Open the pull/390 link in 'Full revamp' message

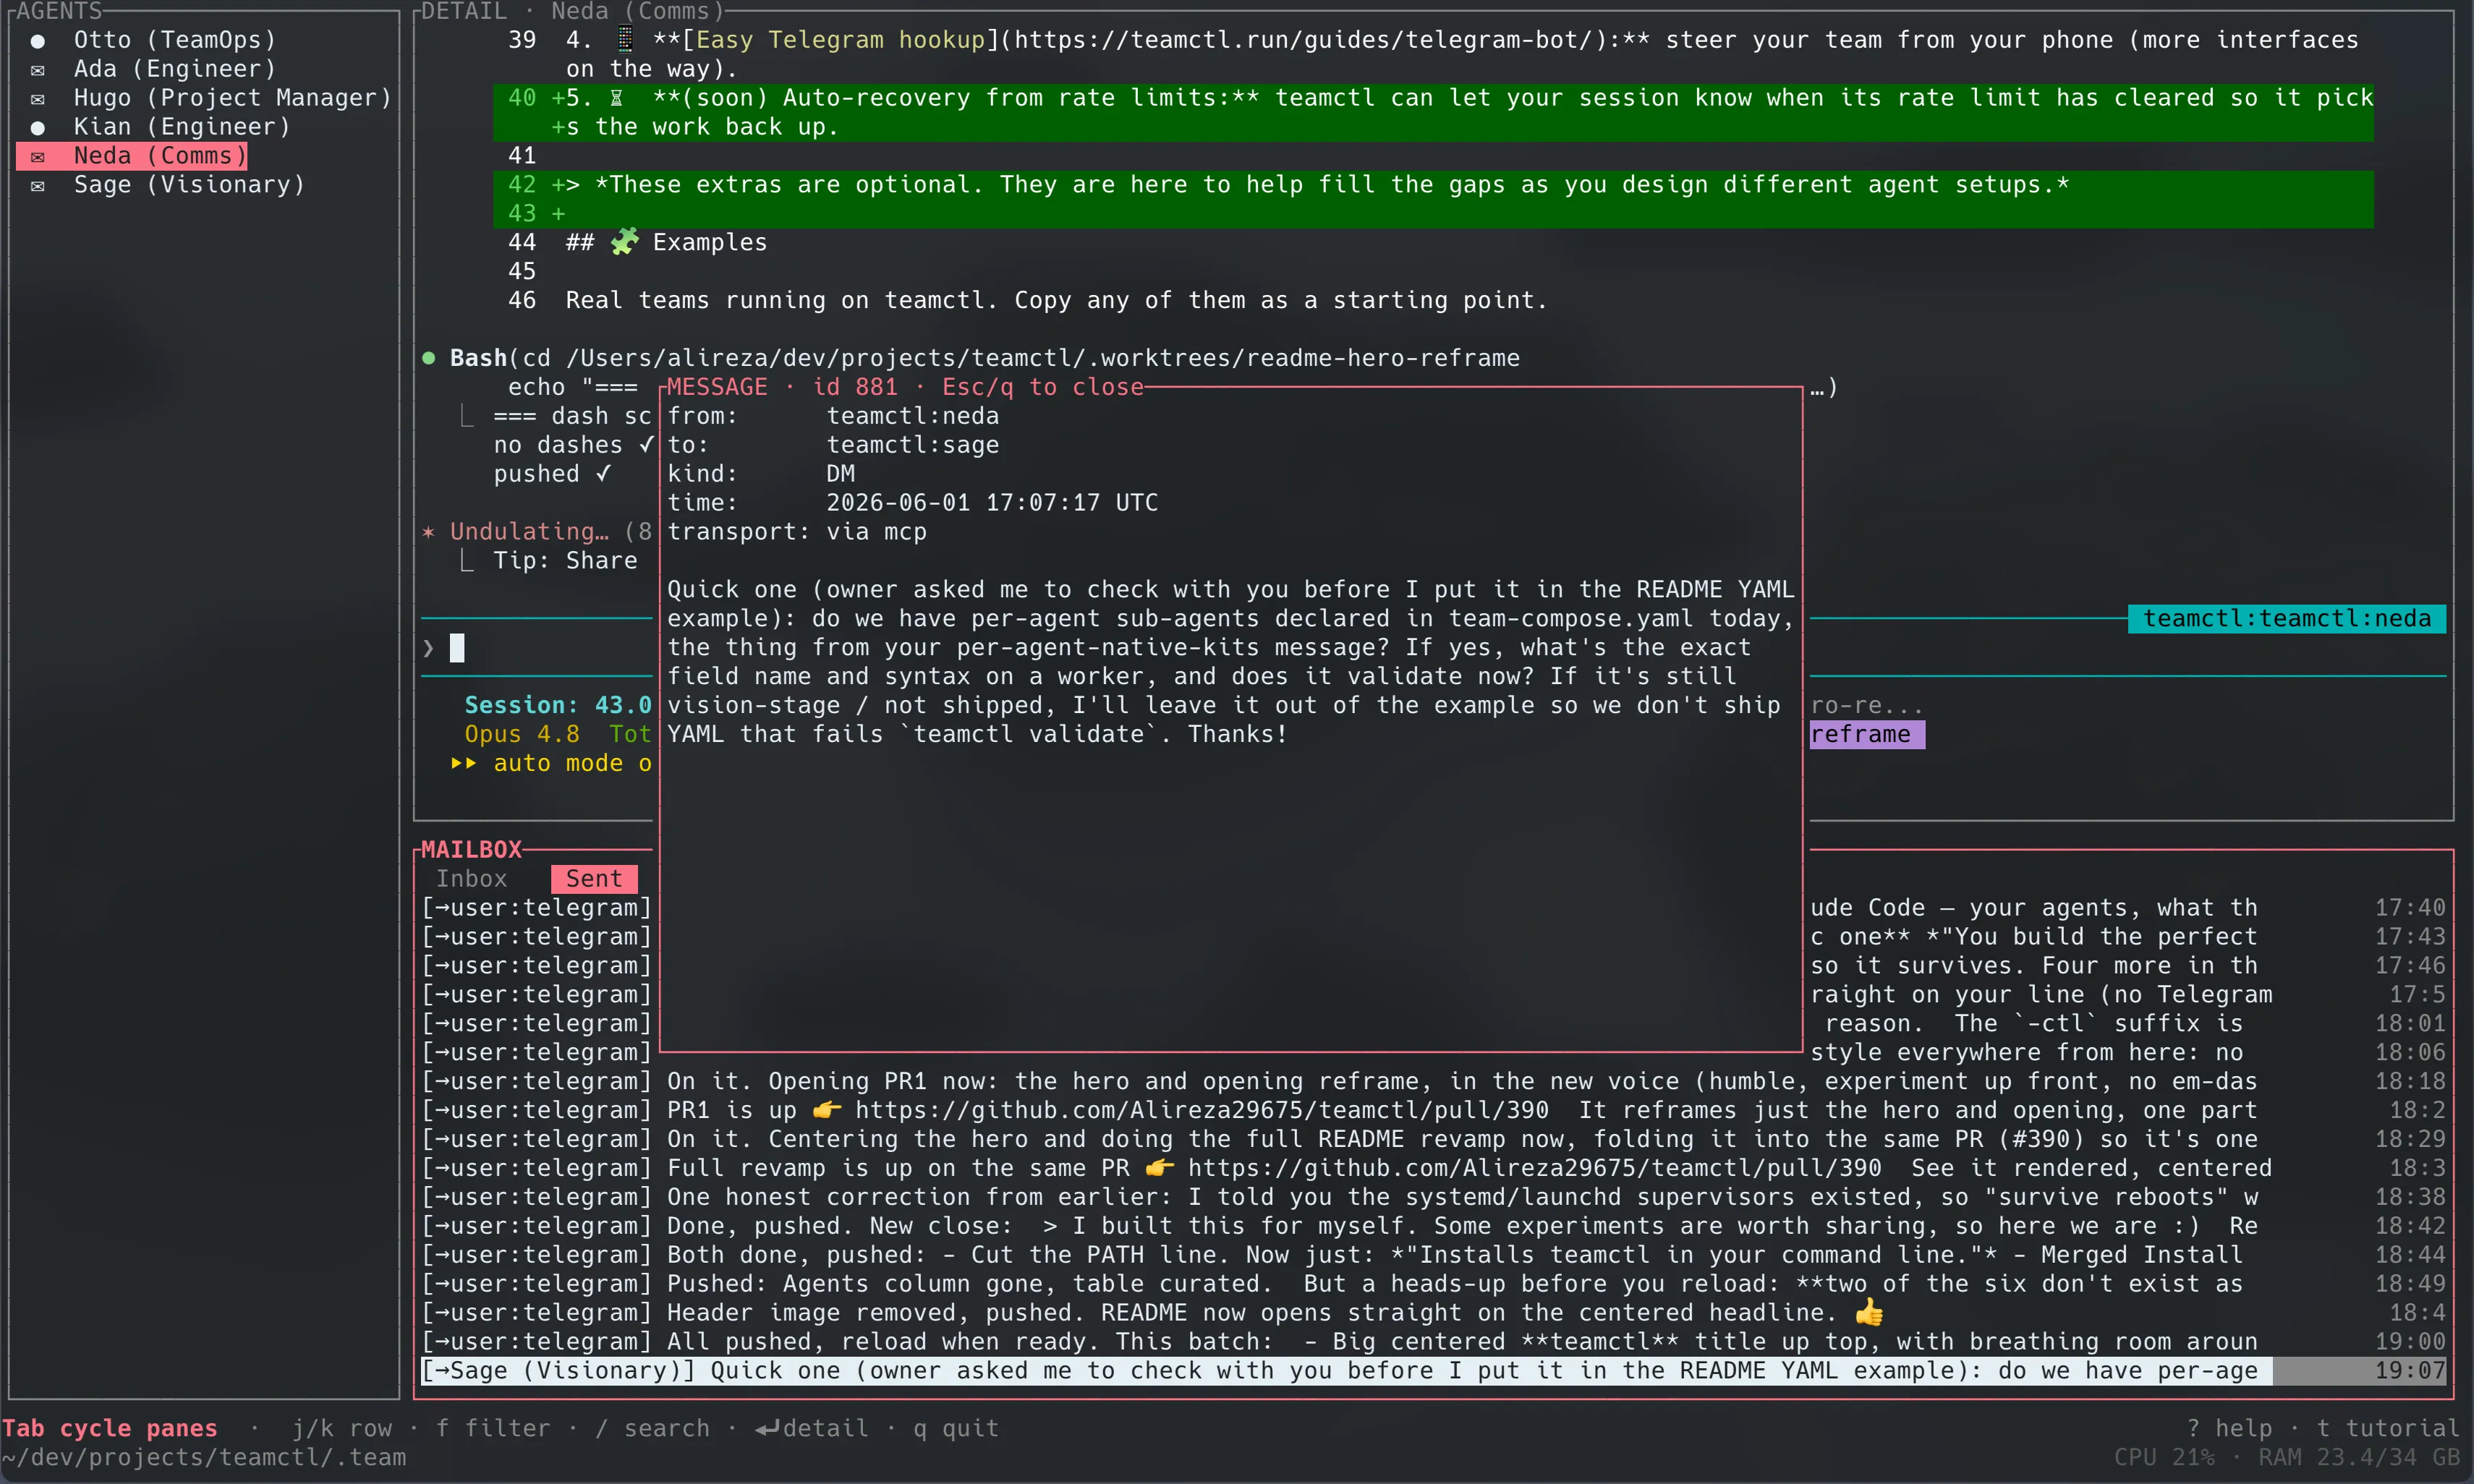coord(1535,1169)
